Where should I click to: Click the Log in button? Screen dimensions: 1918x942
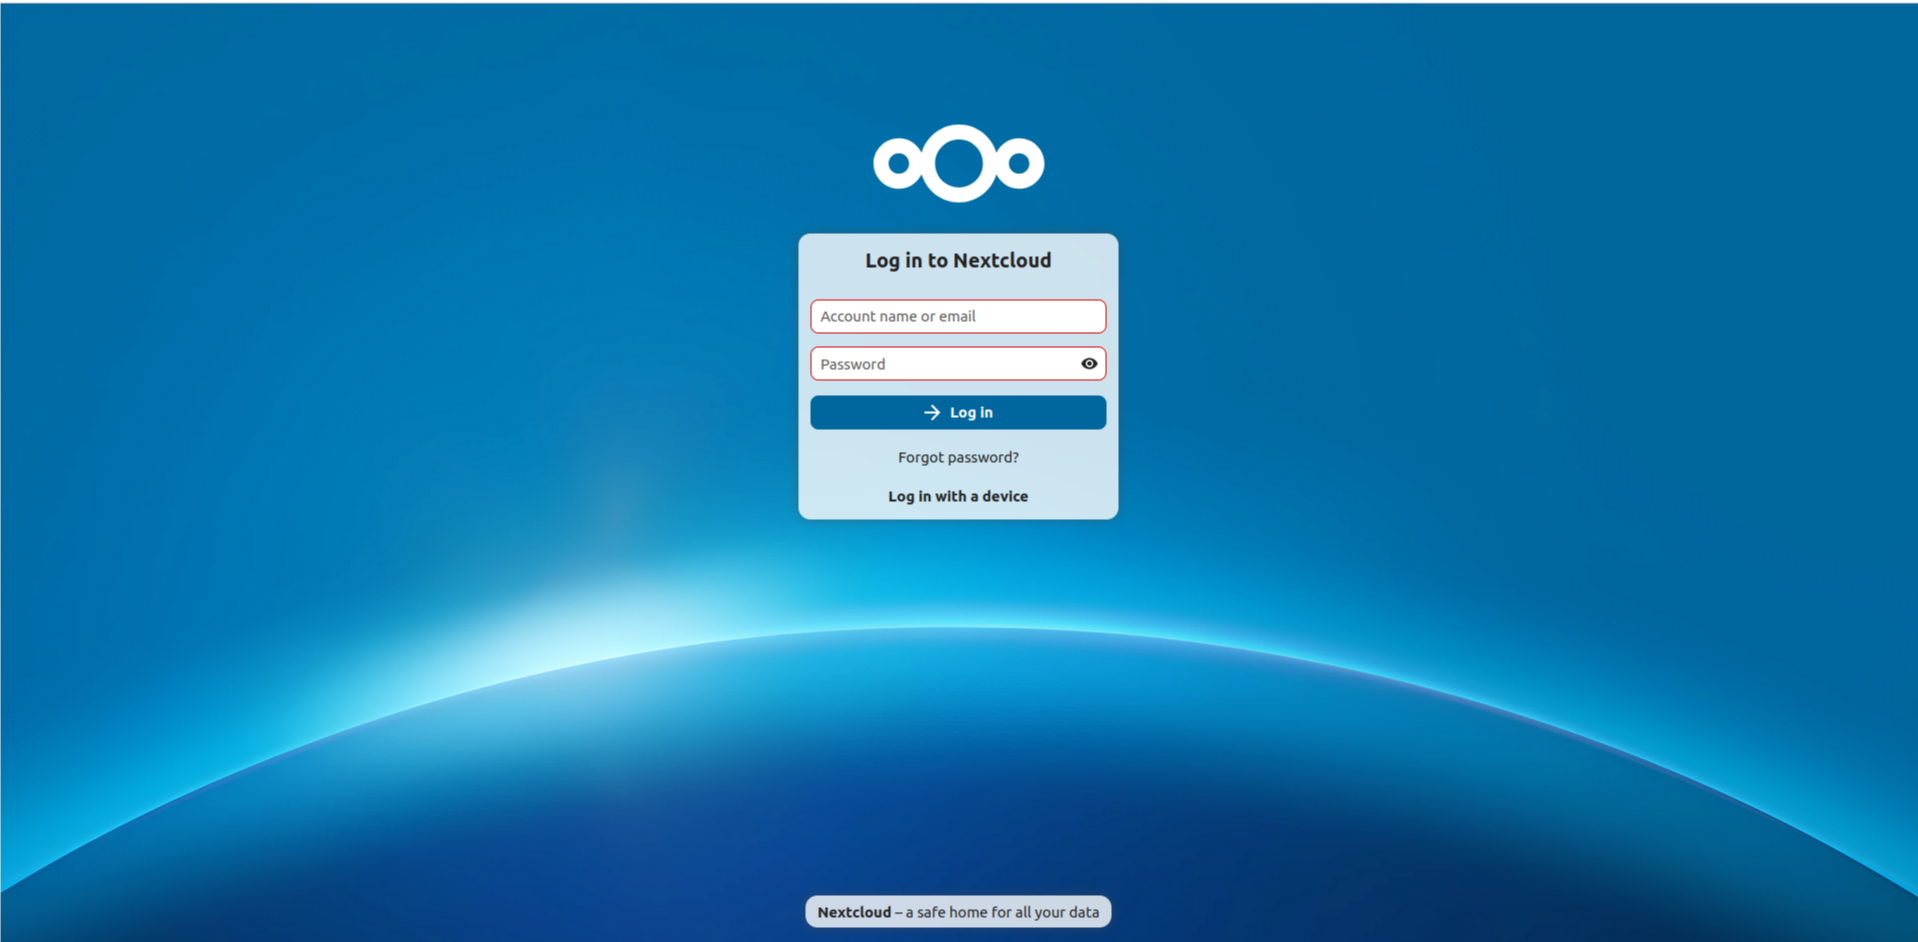(x=958, y=412)
